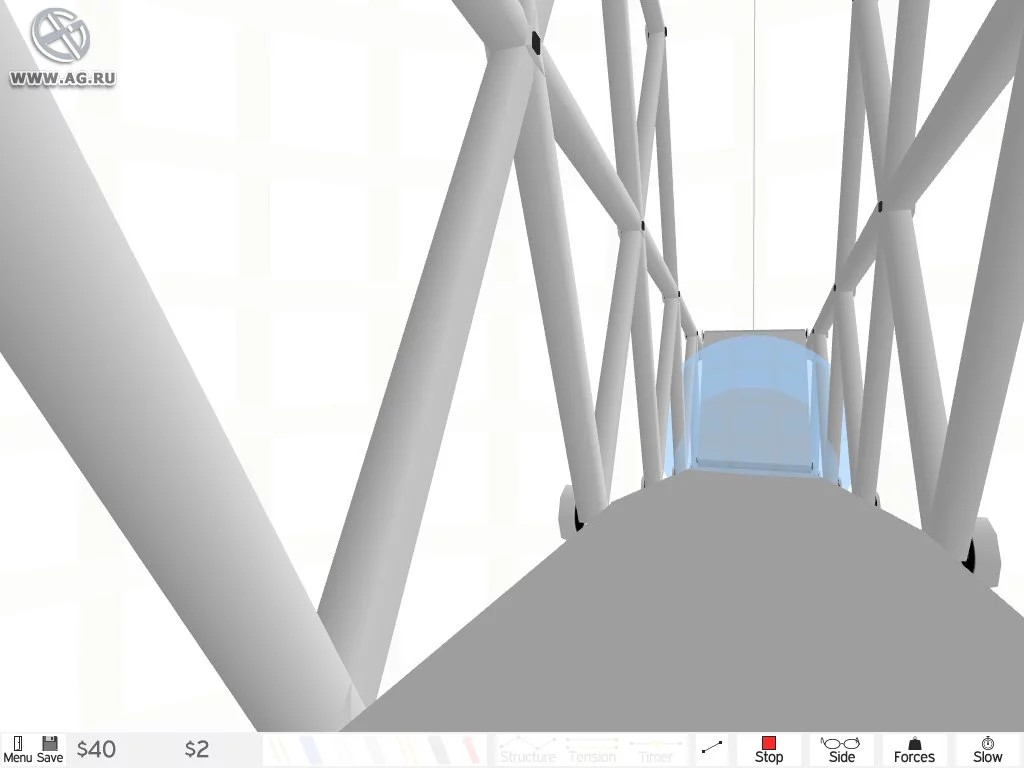Toggle the Forces weight display

tap(913, 749)
